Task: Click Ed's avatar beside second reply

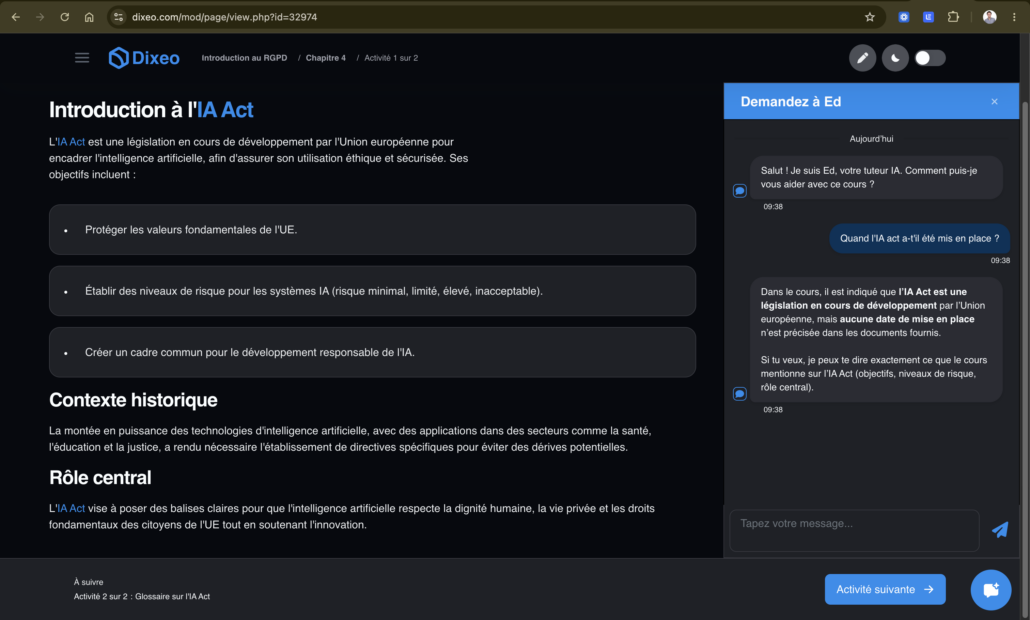Action: 740,393
